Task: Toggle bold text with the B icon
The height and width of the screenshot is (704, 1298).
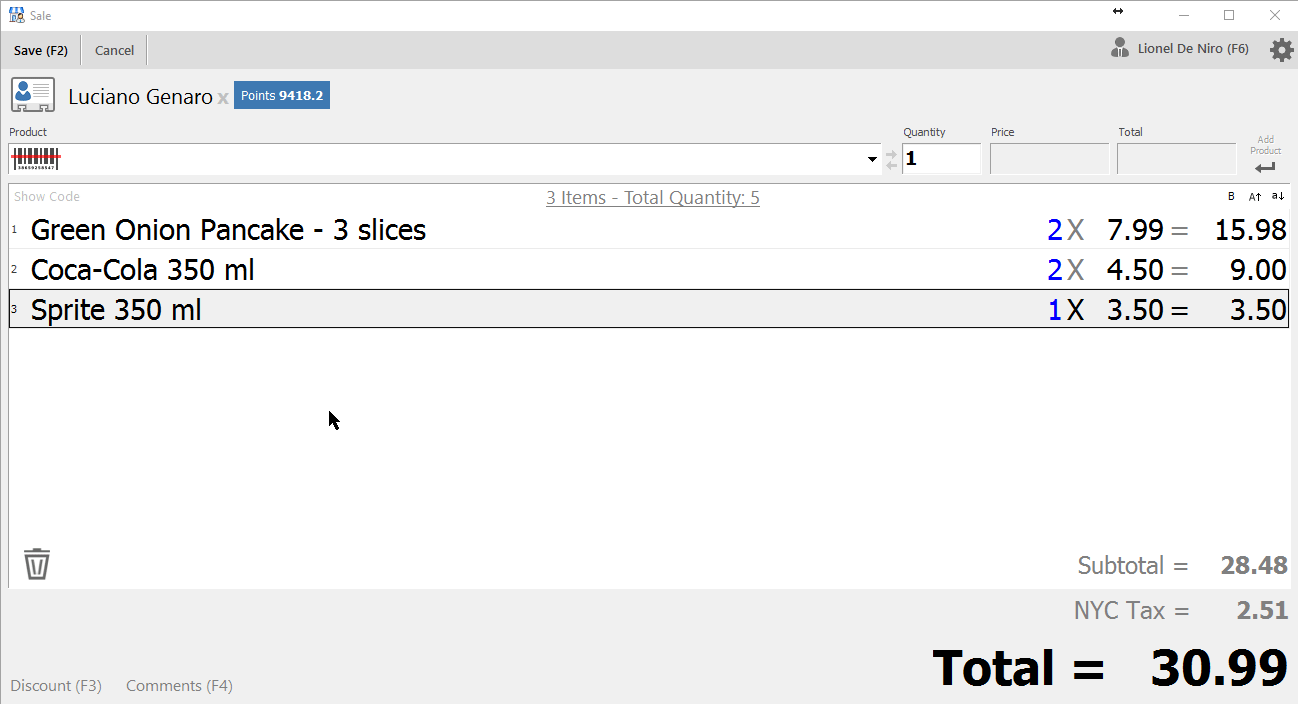Action: point(1231,197)
